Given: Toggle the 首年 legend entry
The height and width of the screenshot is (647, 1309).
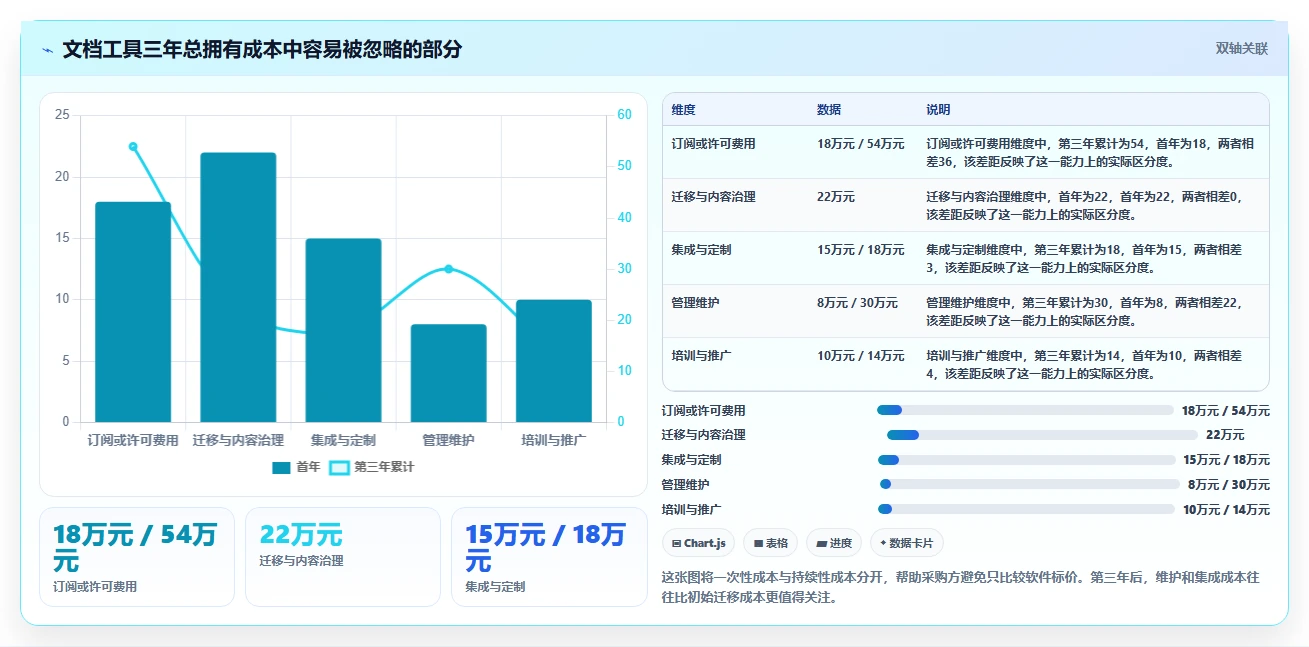Looking at the screenshot, I should coord(297,467).
